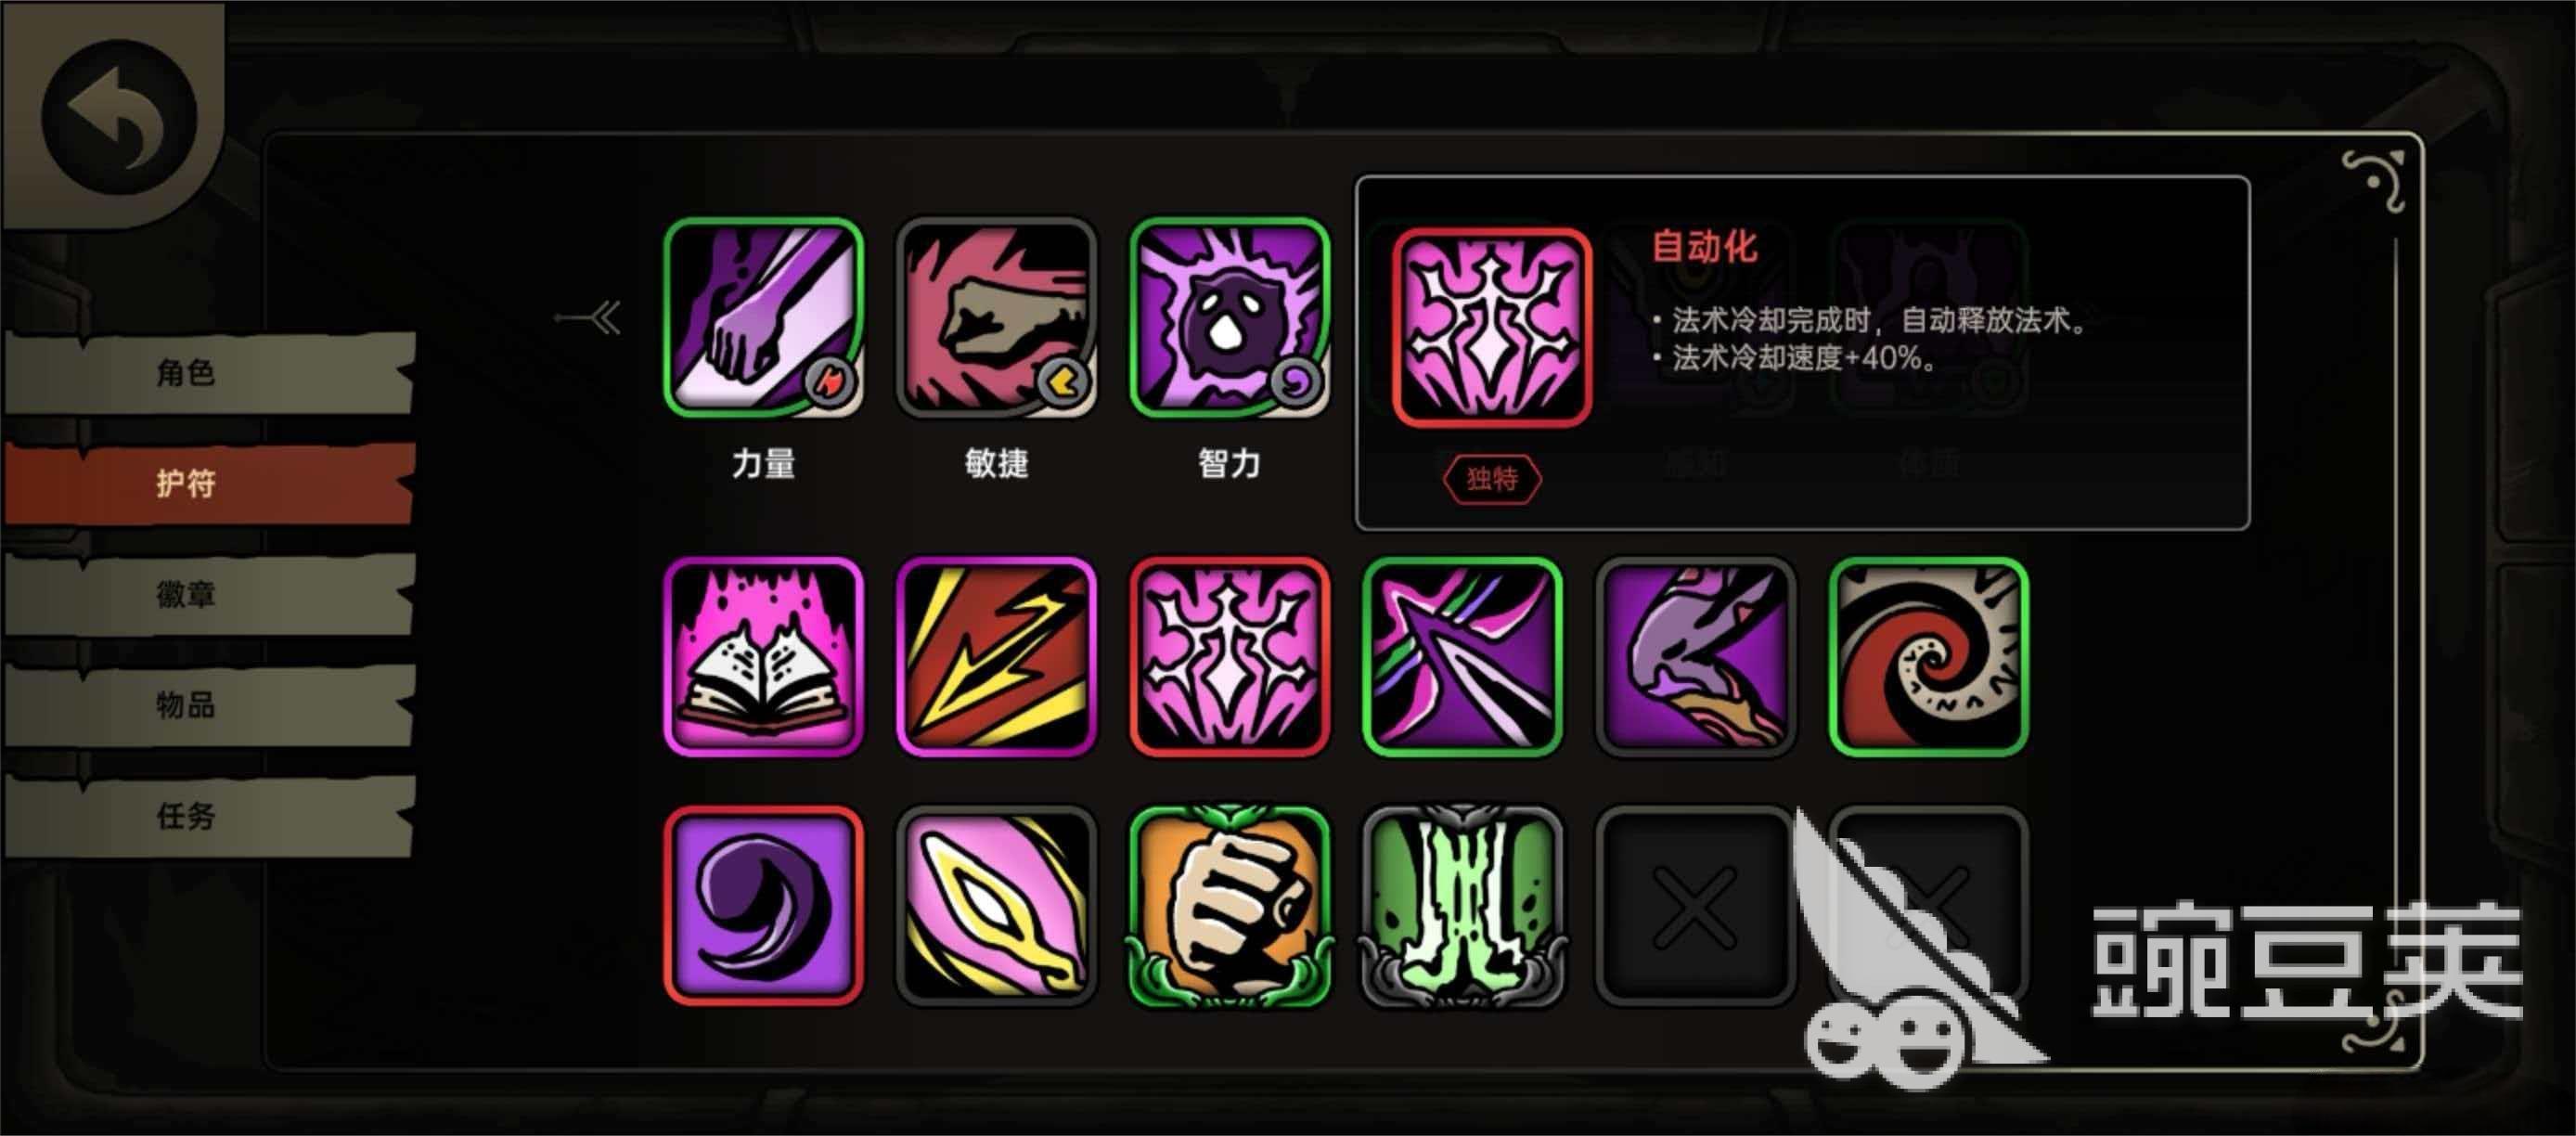The width and height of the screenshot is (2576, 1136).
Task: Pick the green dripping slime talisman
Action: (x=1462, y=906)
